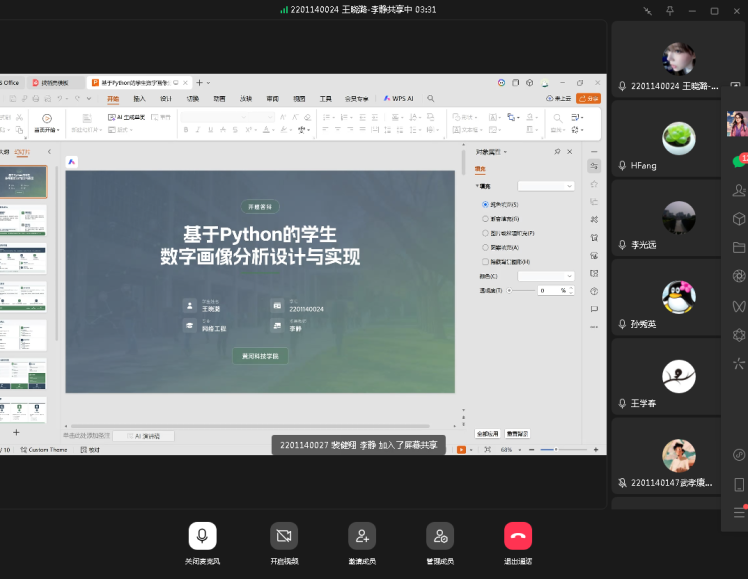Start slideshow from orange status bar button

point(462,450)
